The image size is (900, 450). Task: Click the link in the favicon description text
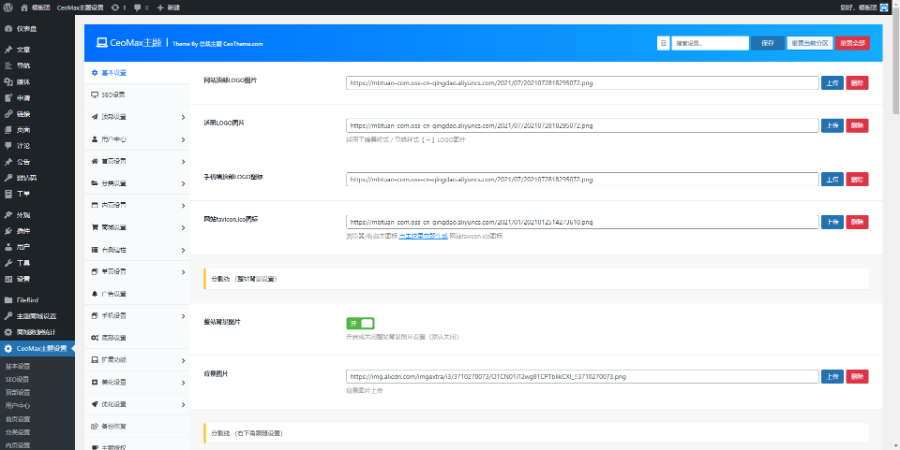tap(423, 236)
